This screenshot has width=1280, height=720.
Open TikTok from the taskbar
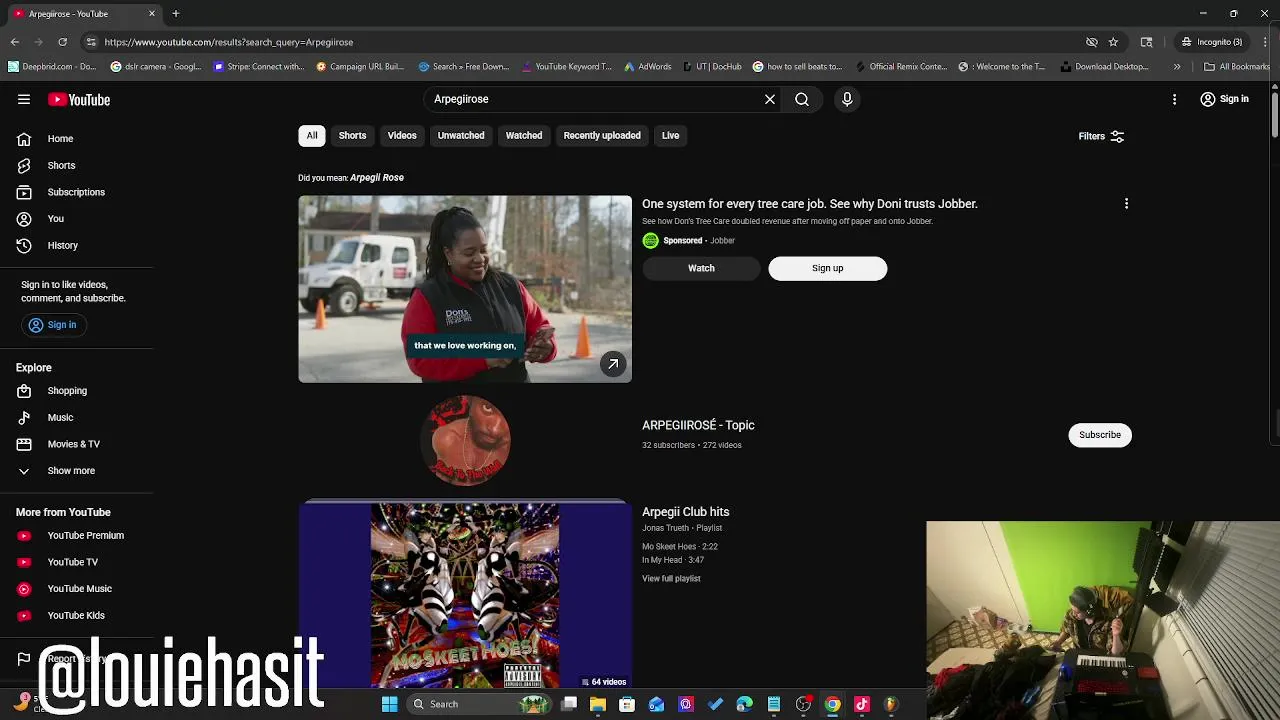coord(862,704)
